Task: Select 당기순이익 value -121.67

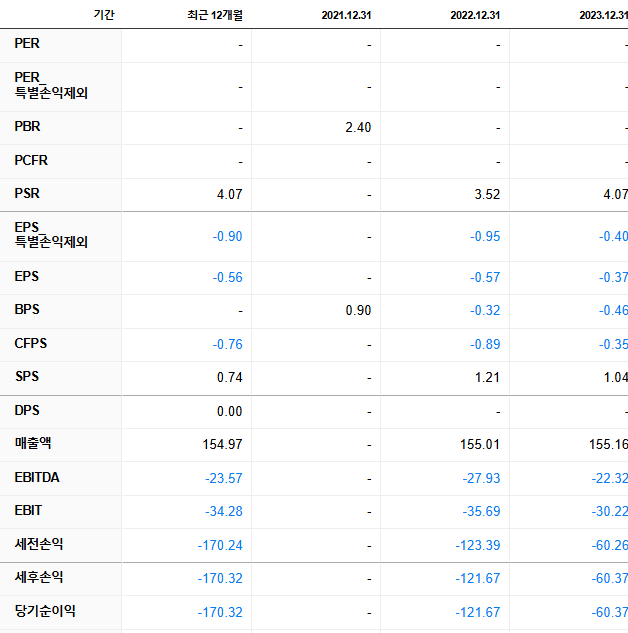Action: coord(477,613)
